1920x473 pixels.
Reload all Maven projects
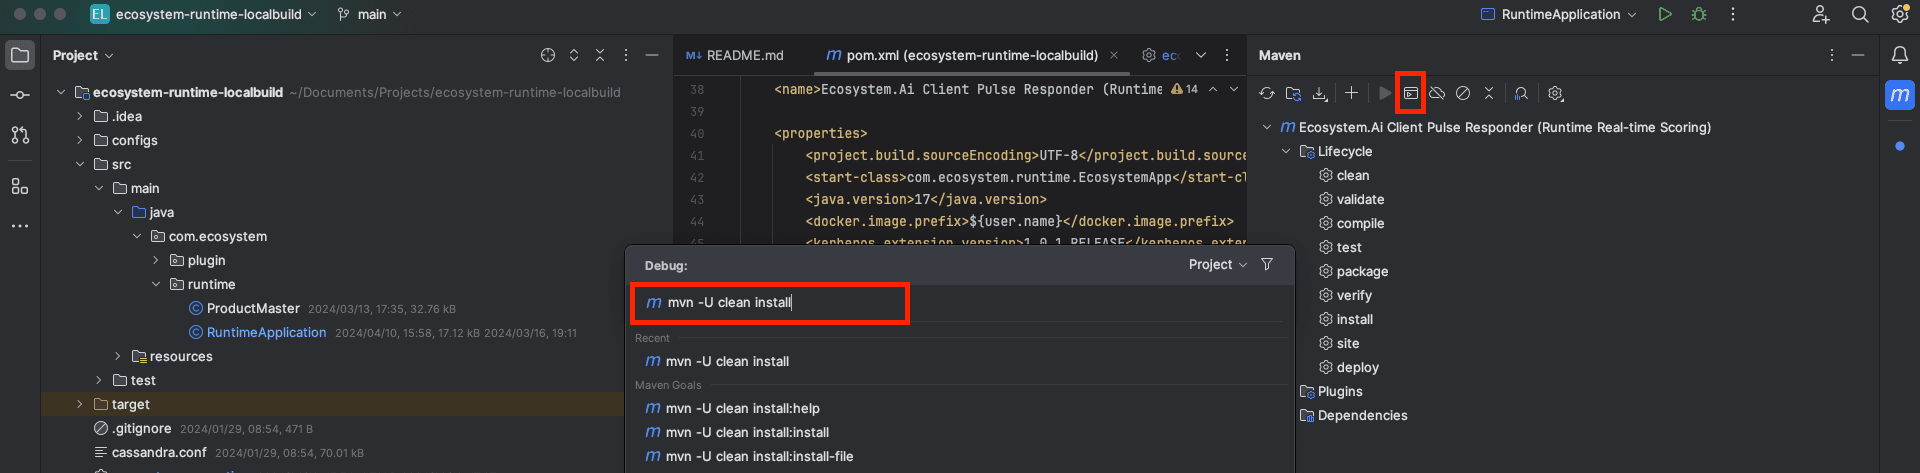[x=1267, y=93]
